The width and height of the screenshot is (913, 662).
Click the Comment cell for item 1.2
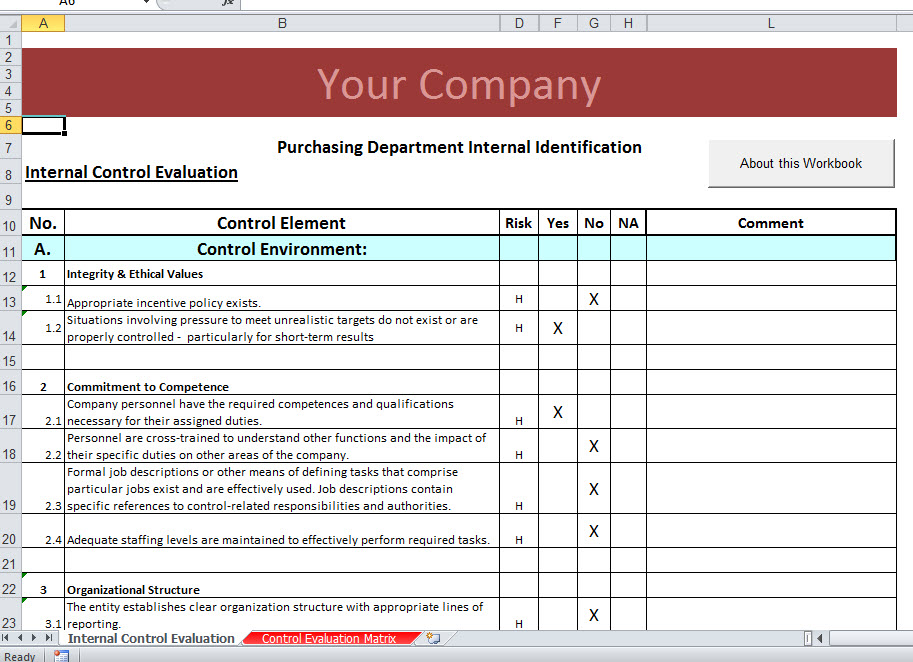tap(771, 328)
